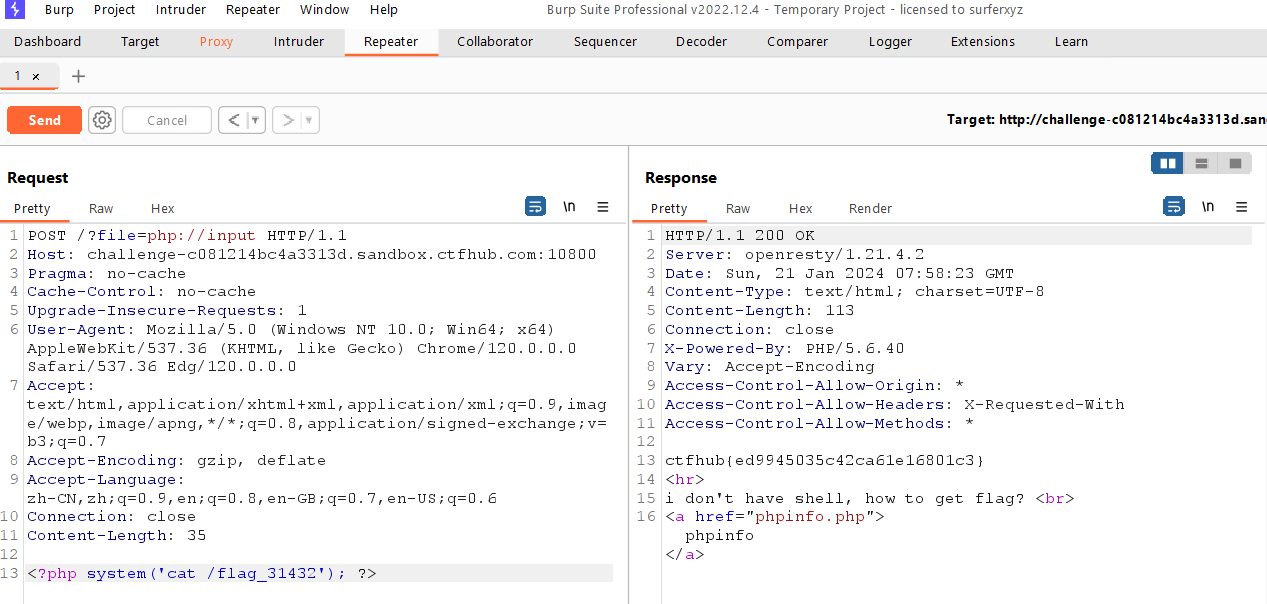
Task: Click the POST /?file=php://input request line
Action: click(187, 236)
